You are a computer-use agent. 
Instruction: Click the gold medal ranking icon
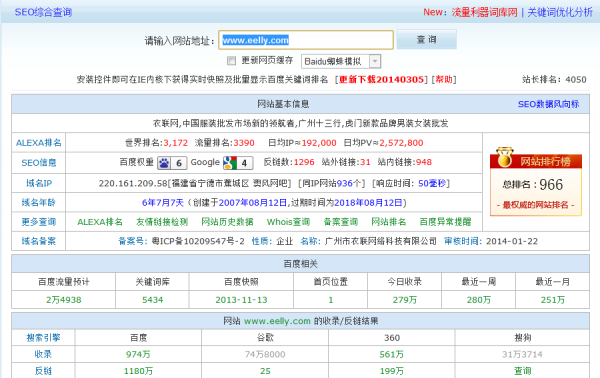(505, 158)
